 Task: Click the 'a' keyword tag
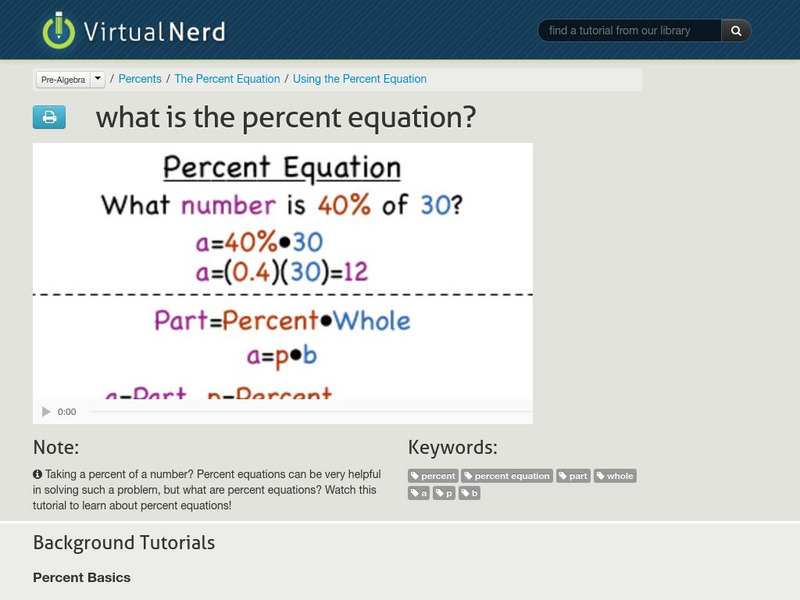click(x=418, y=492)
